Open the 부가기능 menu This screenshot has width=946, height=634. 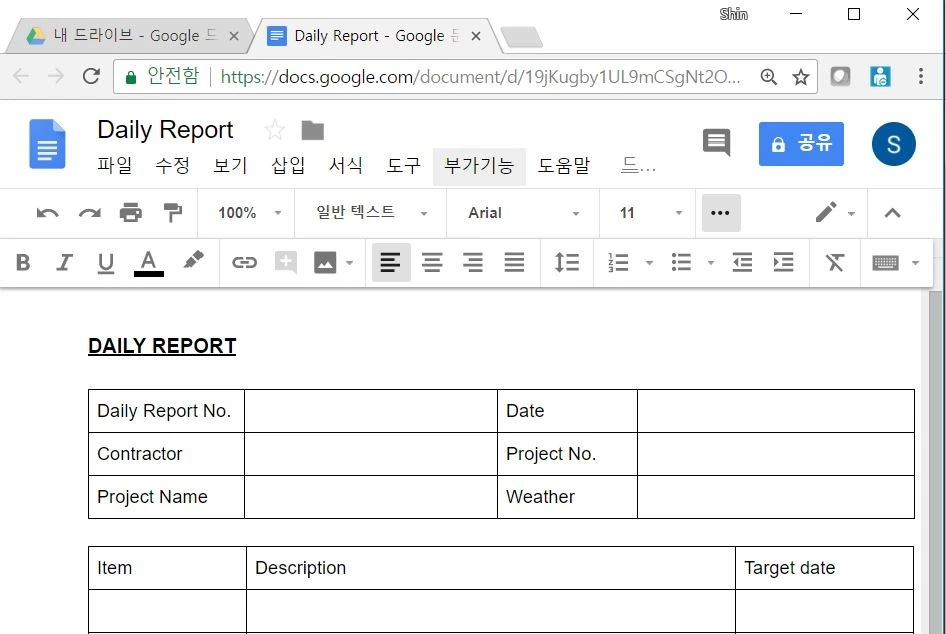(x=479, y=166)
